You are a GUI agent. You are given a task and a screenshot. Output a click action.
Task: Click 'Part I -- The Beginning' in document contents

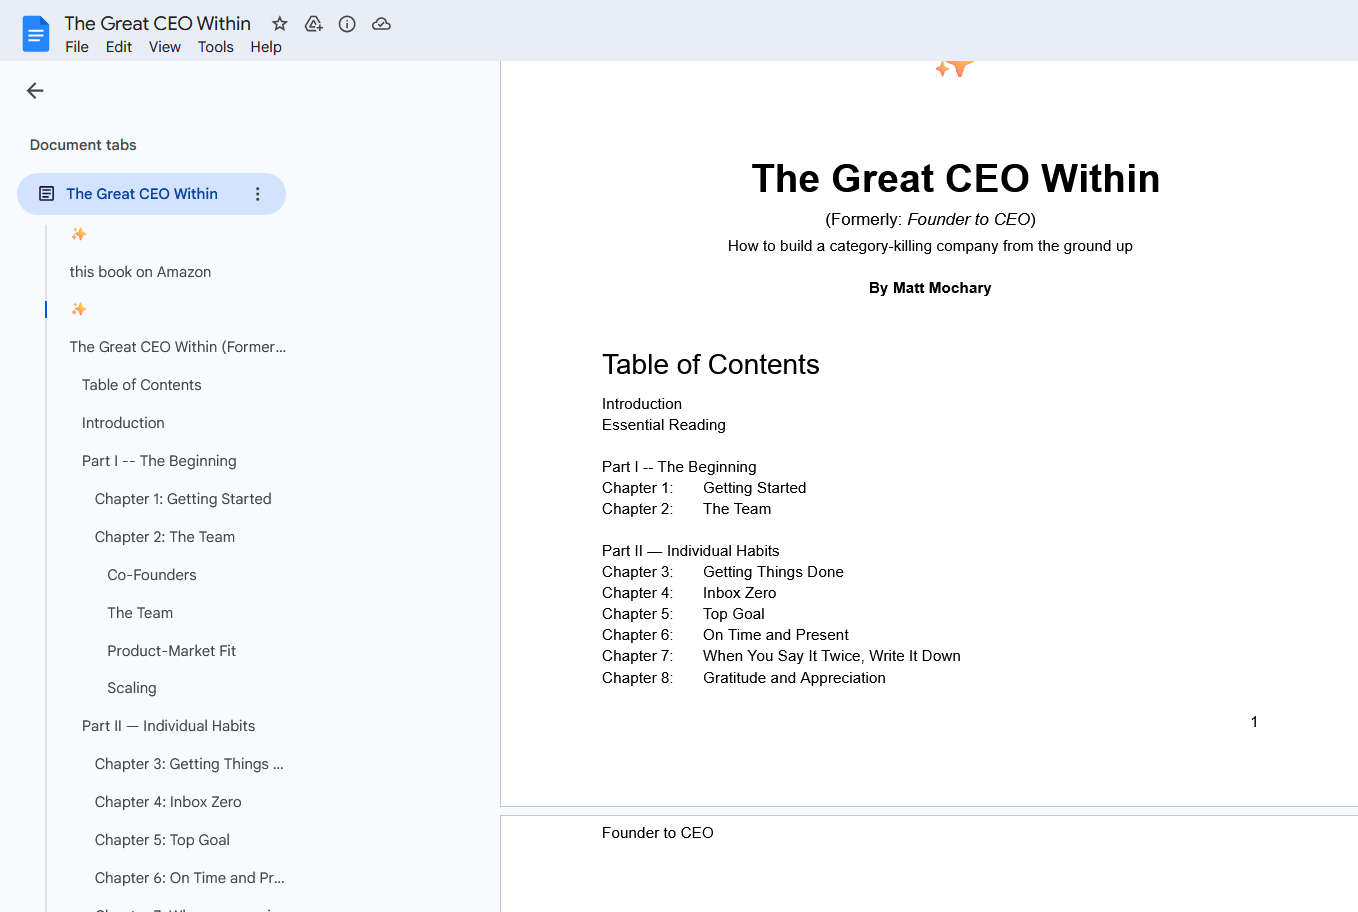coord(679,467)
